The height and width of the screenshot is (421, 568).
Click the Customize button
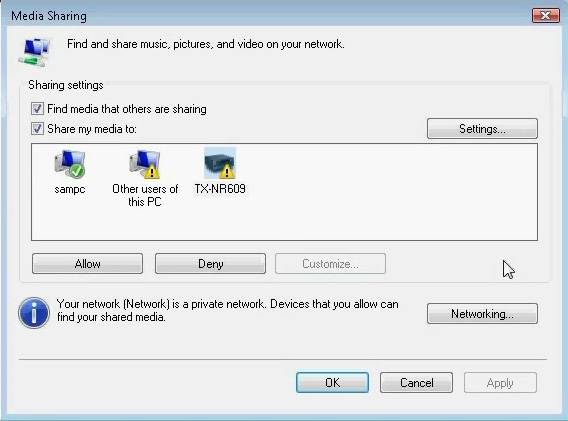(x=330, y=263)
